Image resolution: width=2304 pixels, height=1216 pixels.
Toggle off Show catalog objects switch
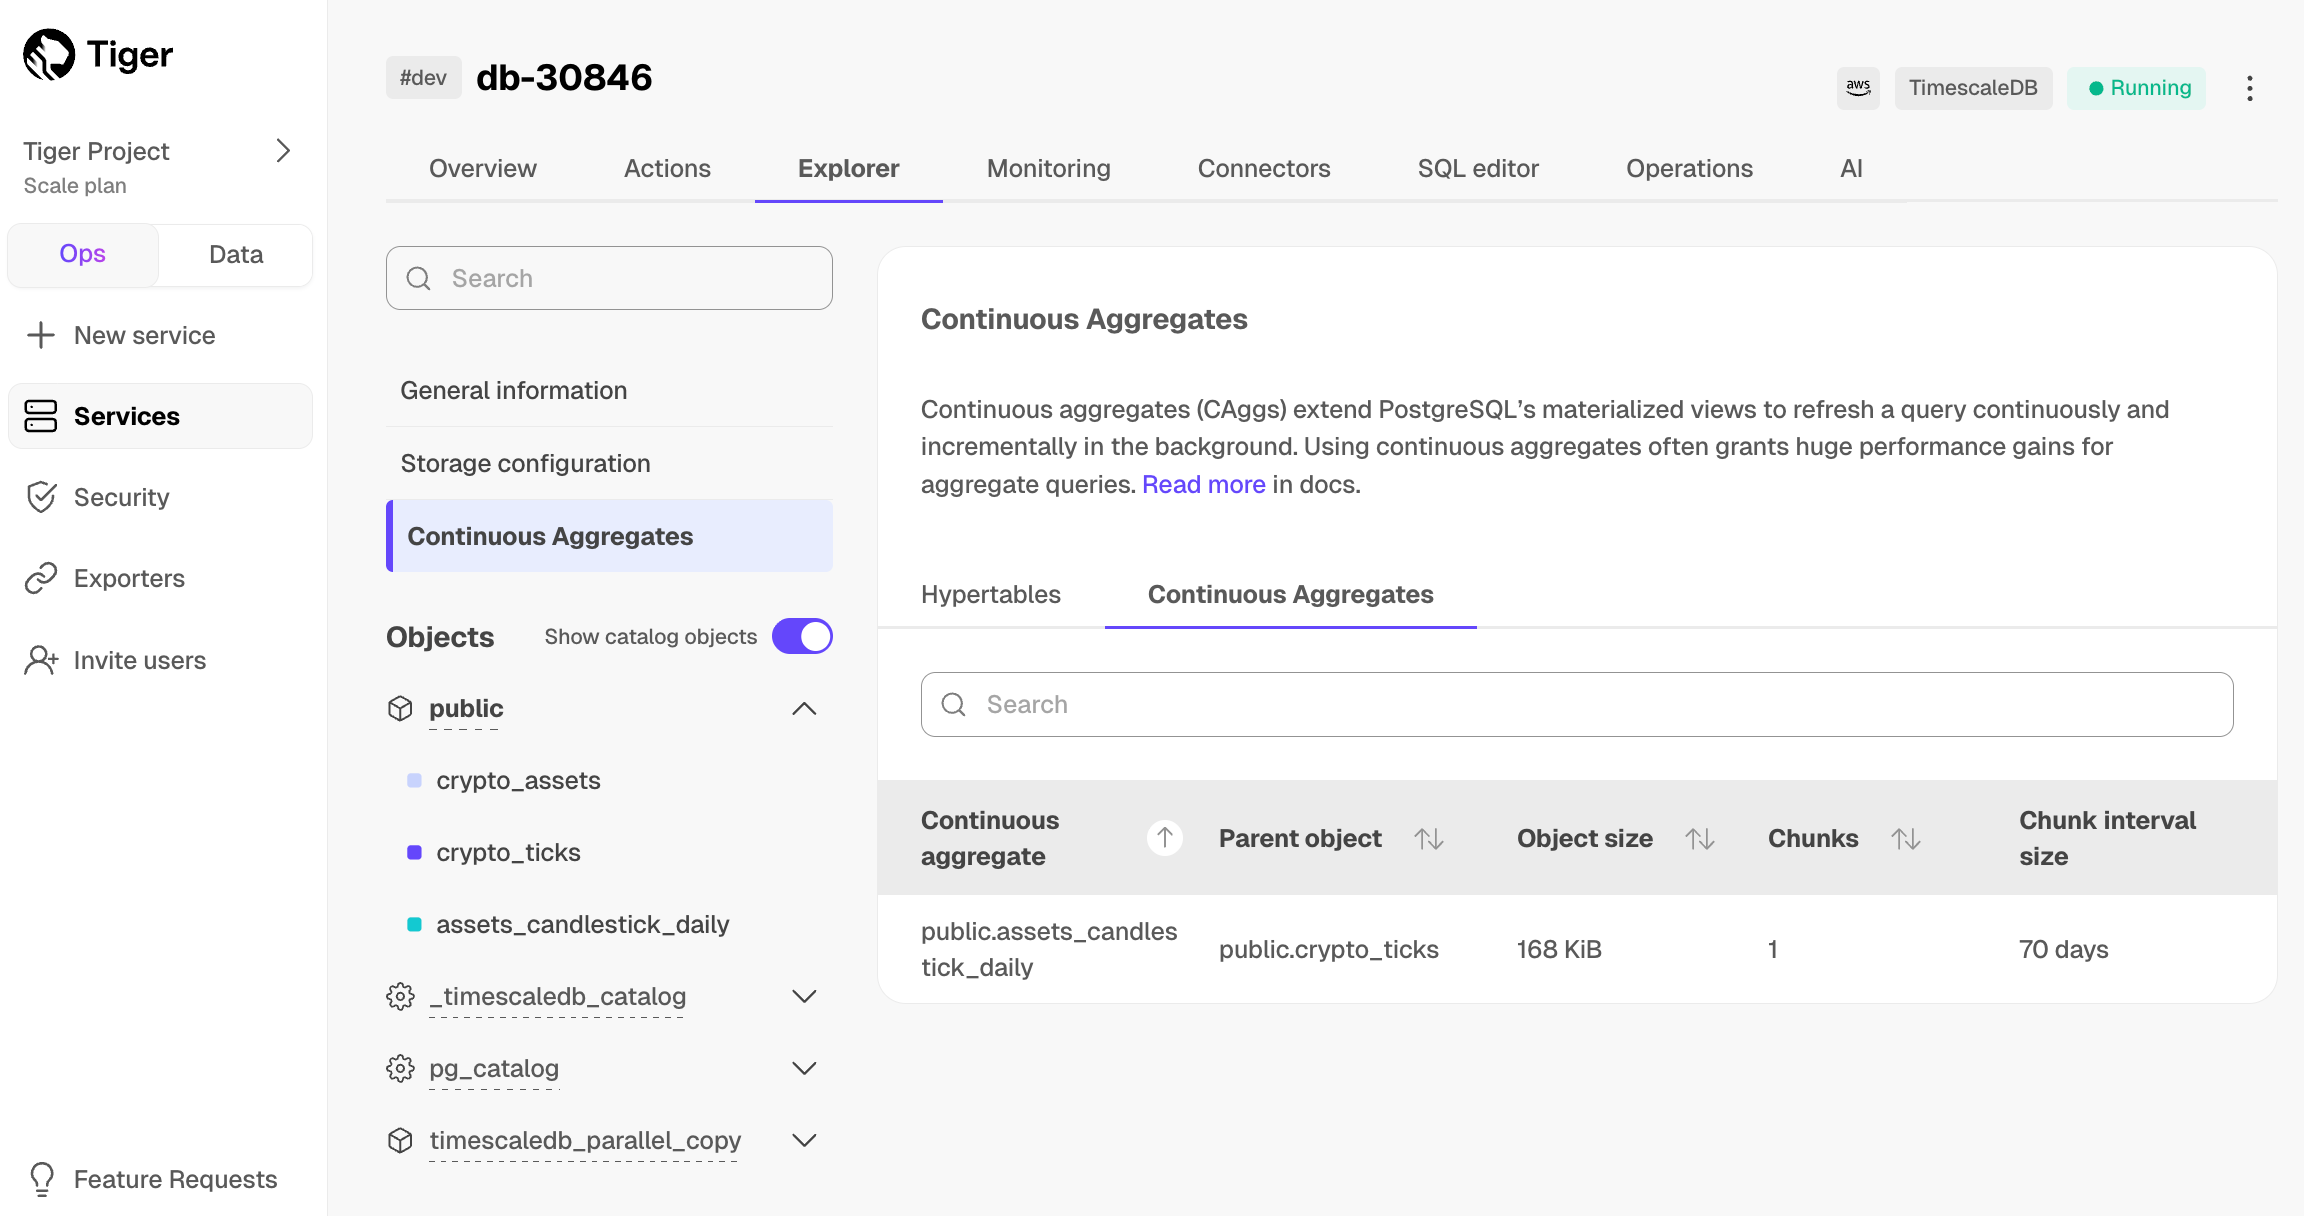click(802, 637)
